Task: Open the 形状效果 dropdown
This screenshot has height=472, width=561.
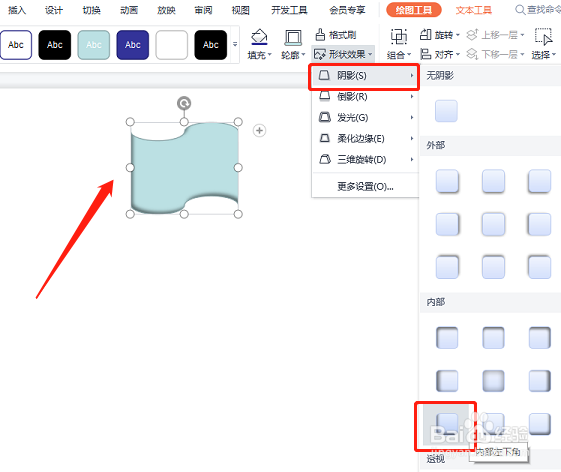Action: (x=343, y=54)
